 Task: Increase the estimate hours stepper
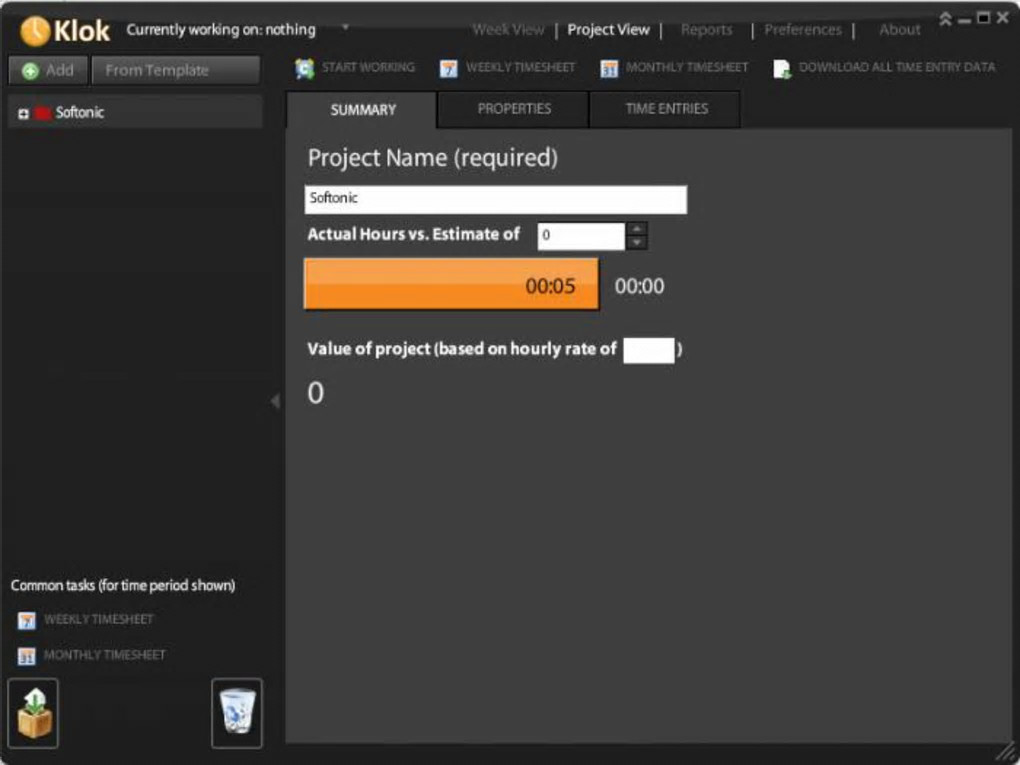pyautogui.click(x=637, y=229)
